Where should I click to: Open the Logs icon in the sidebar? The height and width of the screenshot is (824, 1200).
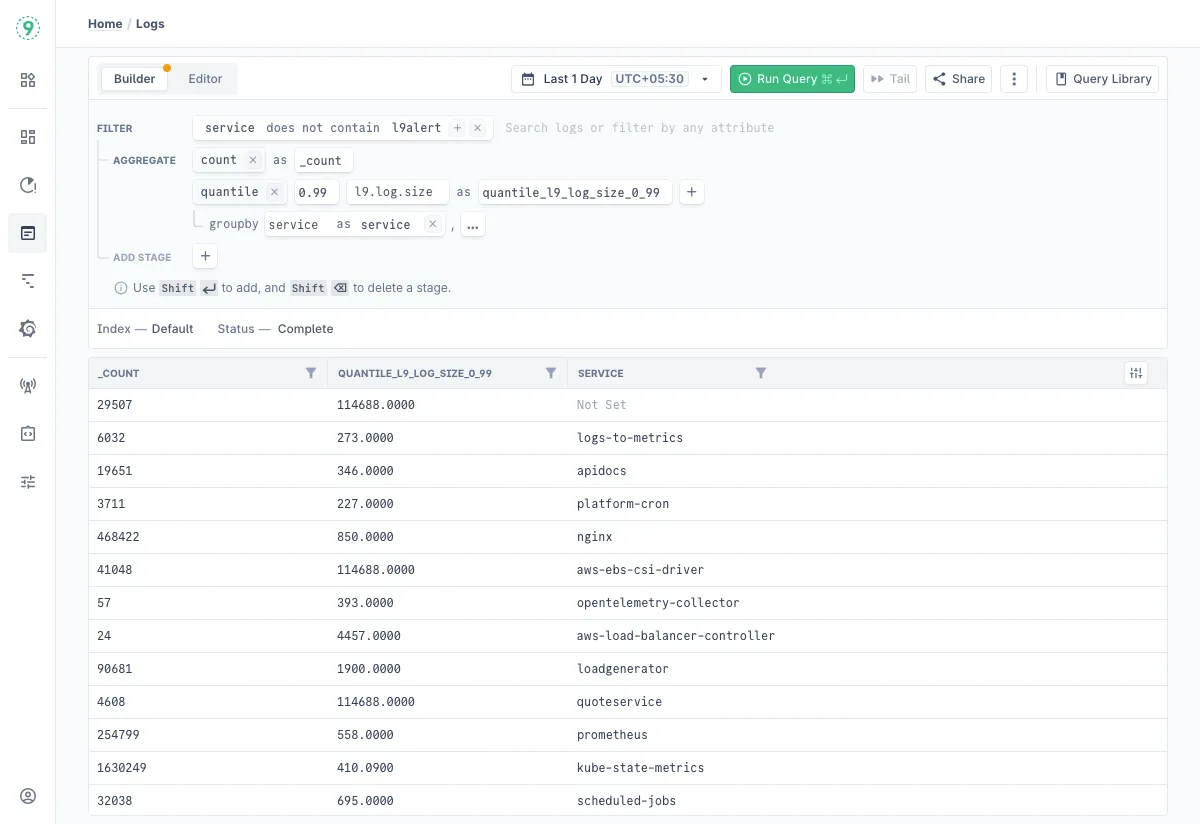pyautogui.click(x=28, y=233)
